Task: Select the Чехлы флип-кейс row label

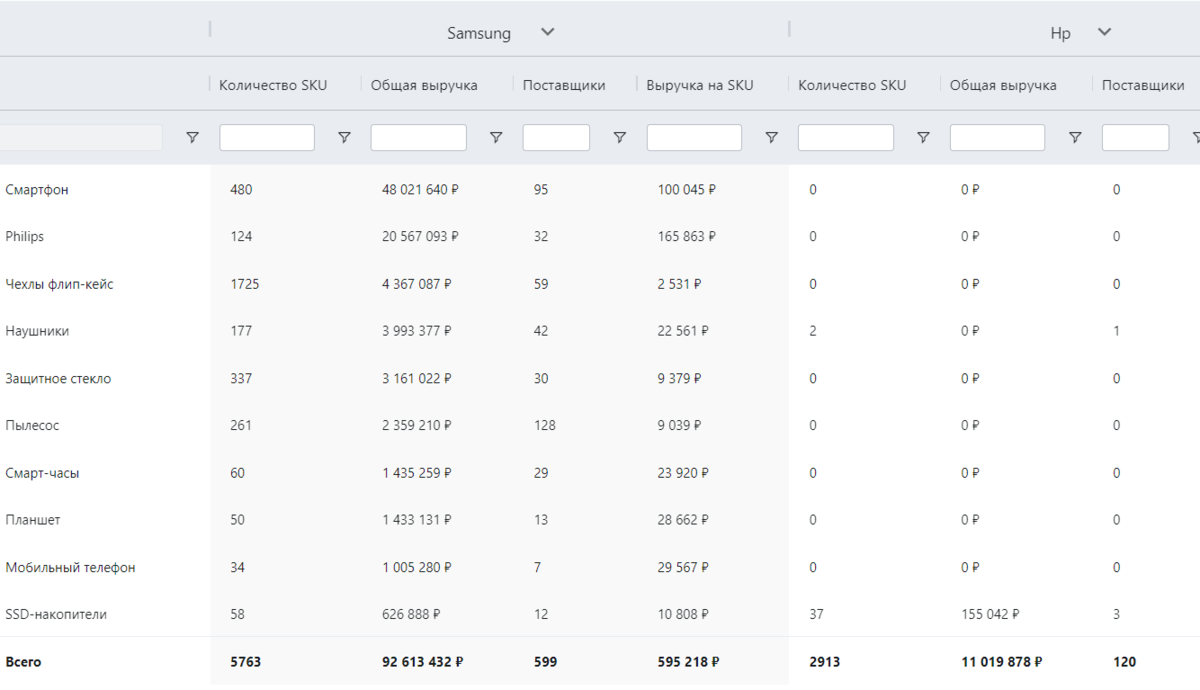Action: tap(59, 284)
